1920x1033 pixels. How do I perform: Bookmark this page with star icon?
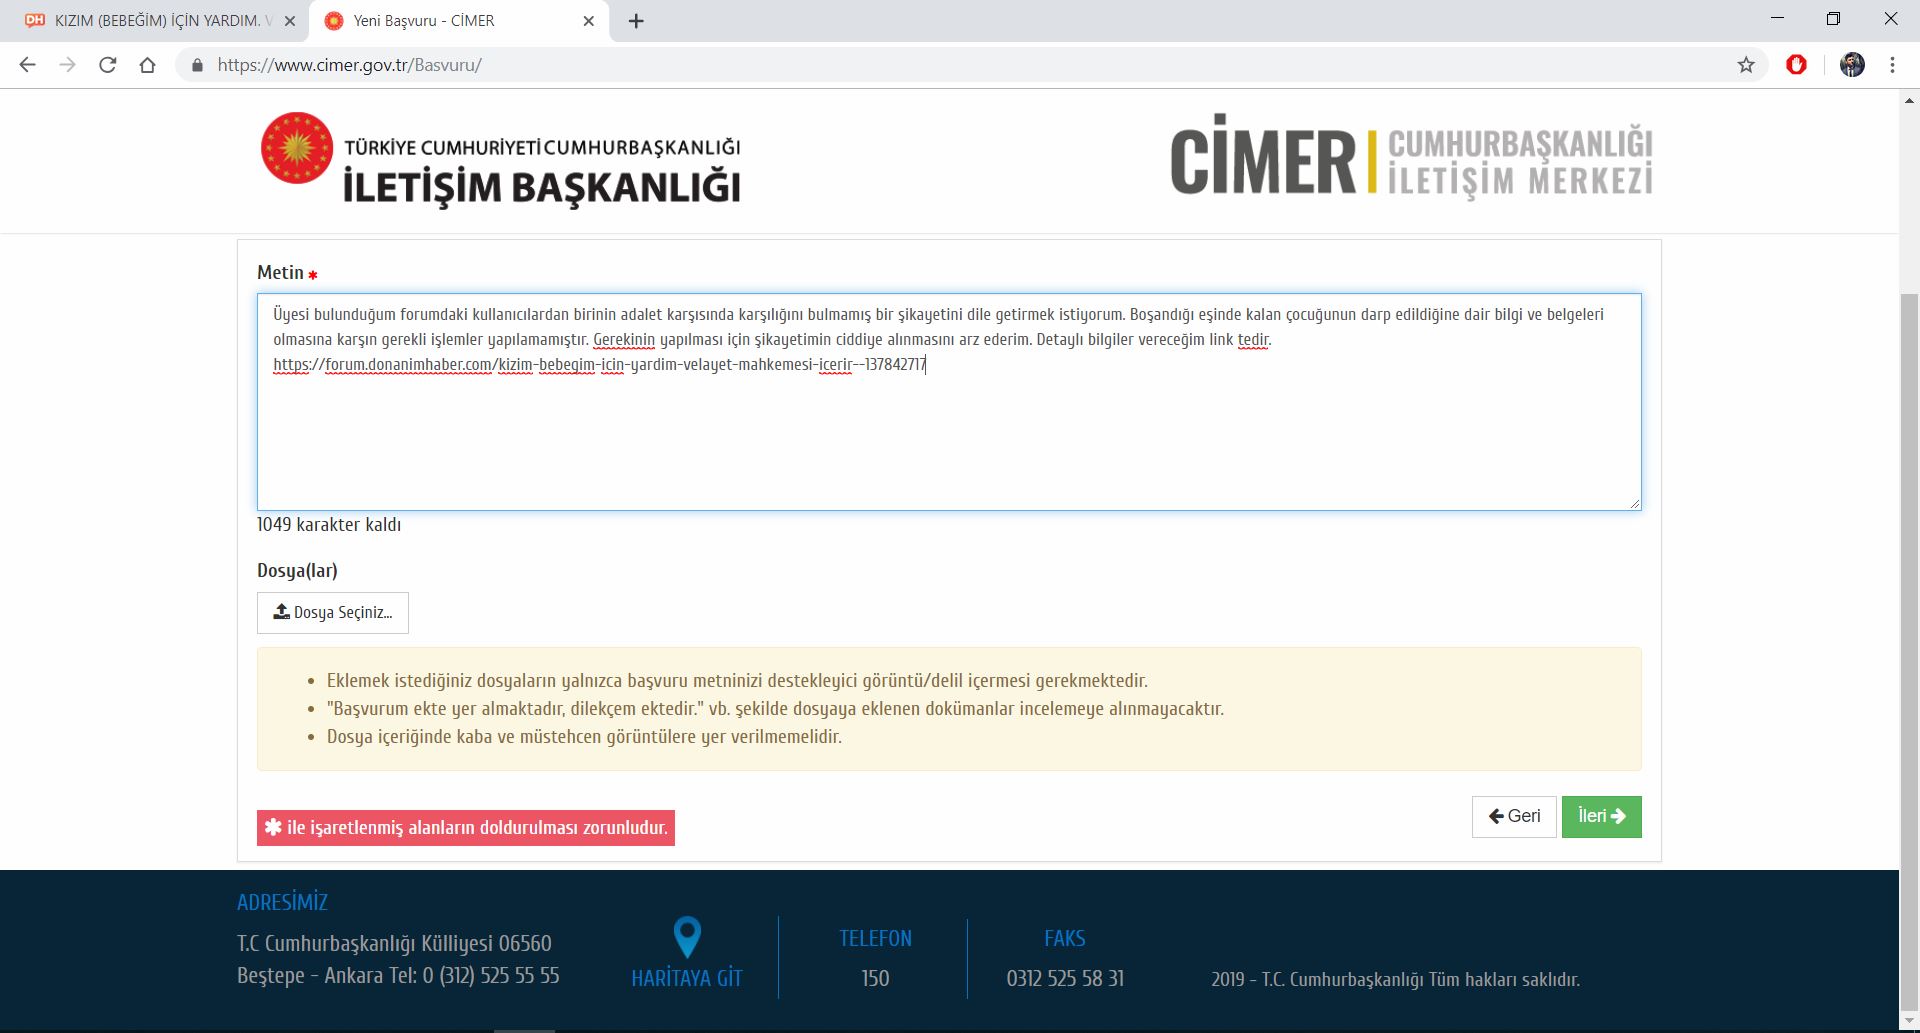[1746, 65]
